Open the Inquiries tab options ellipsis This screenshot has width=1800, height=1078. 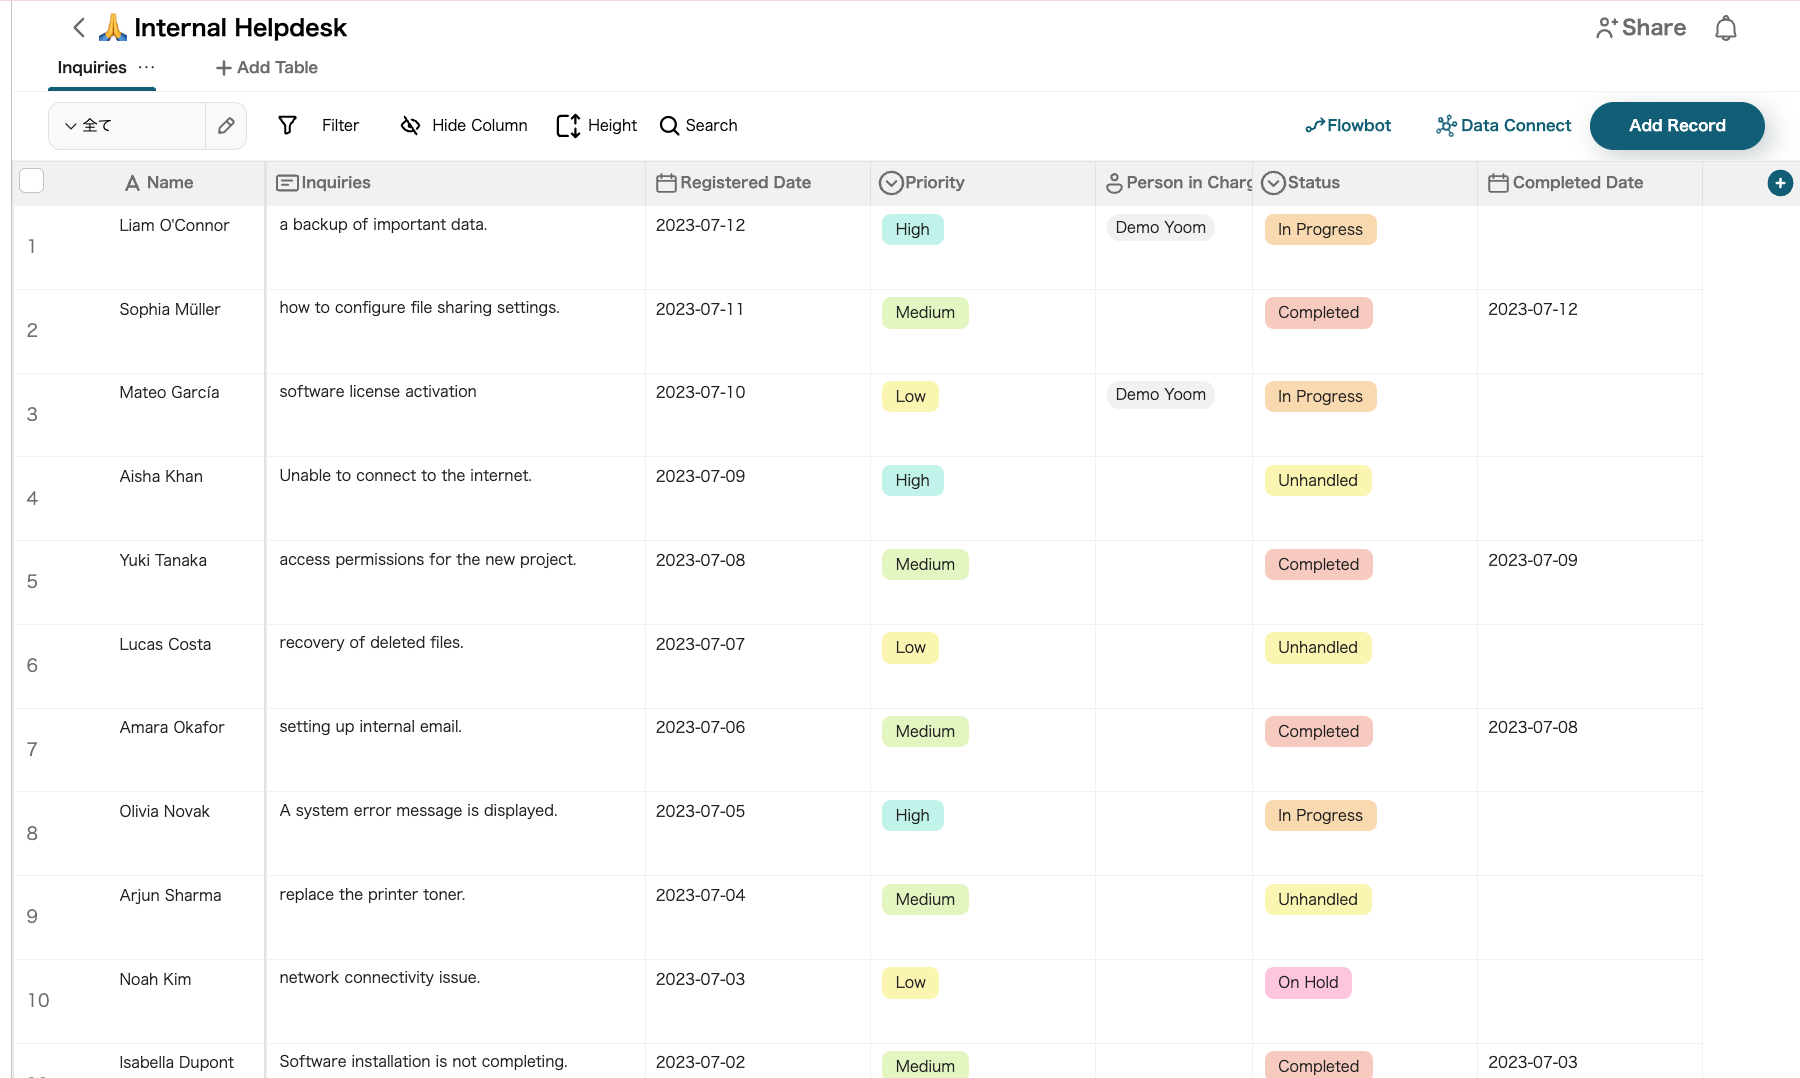point(147,67)
